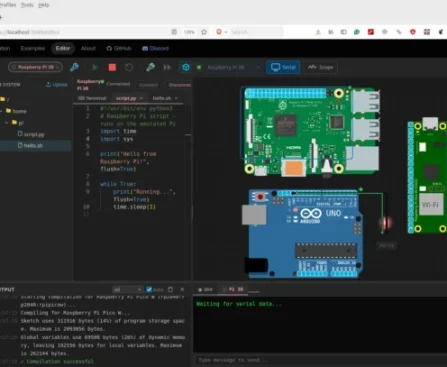Switch to the Terminal tab
Image resolution: width=447 pixels, height=367 pixels.
[92, 98]
